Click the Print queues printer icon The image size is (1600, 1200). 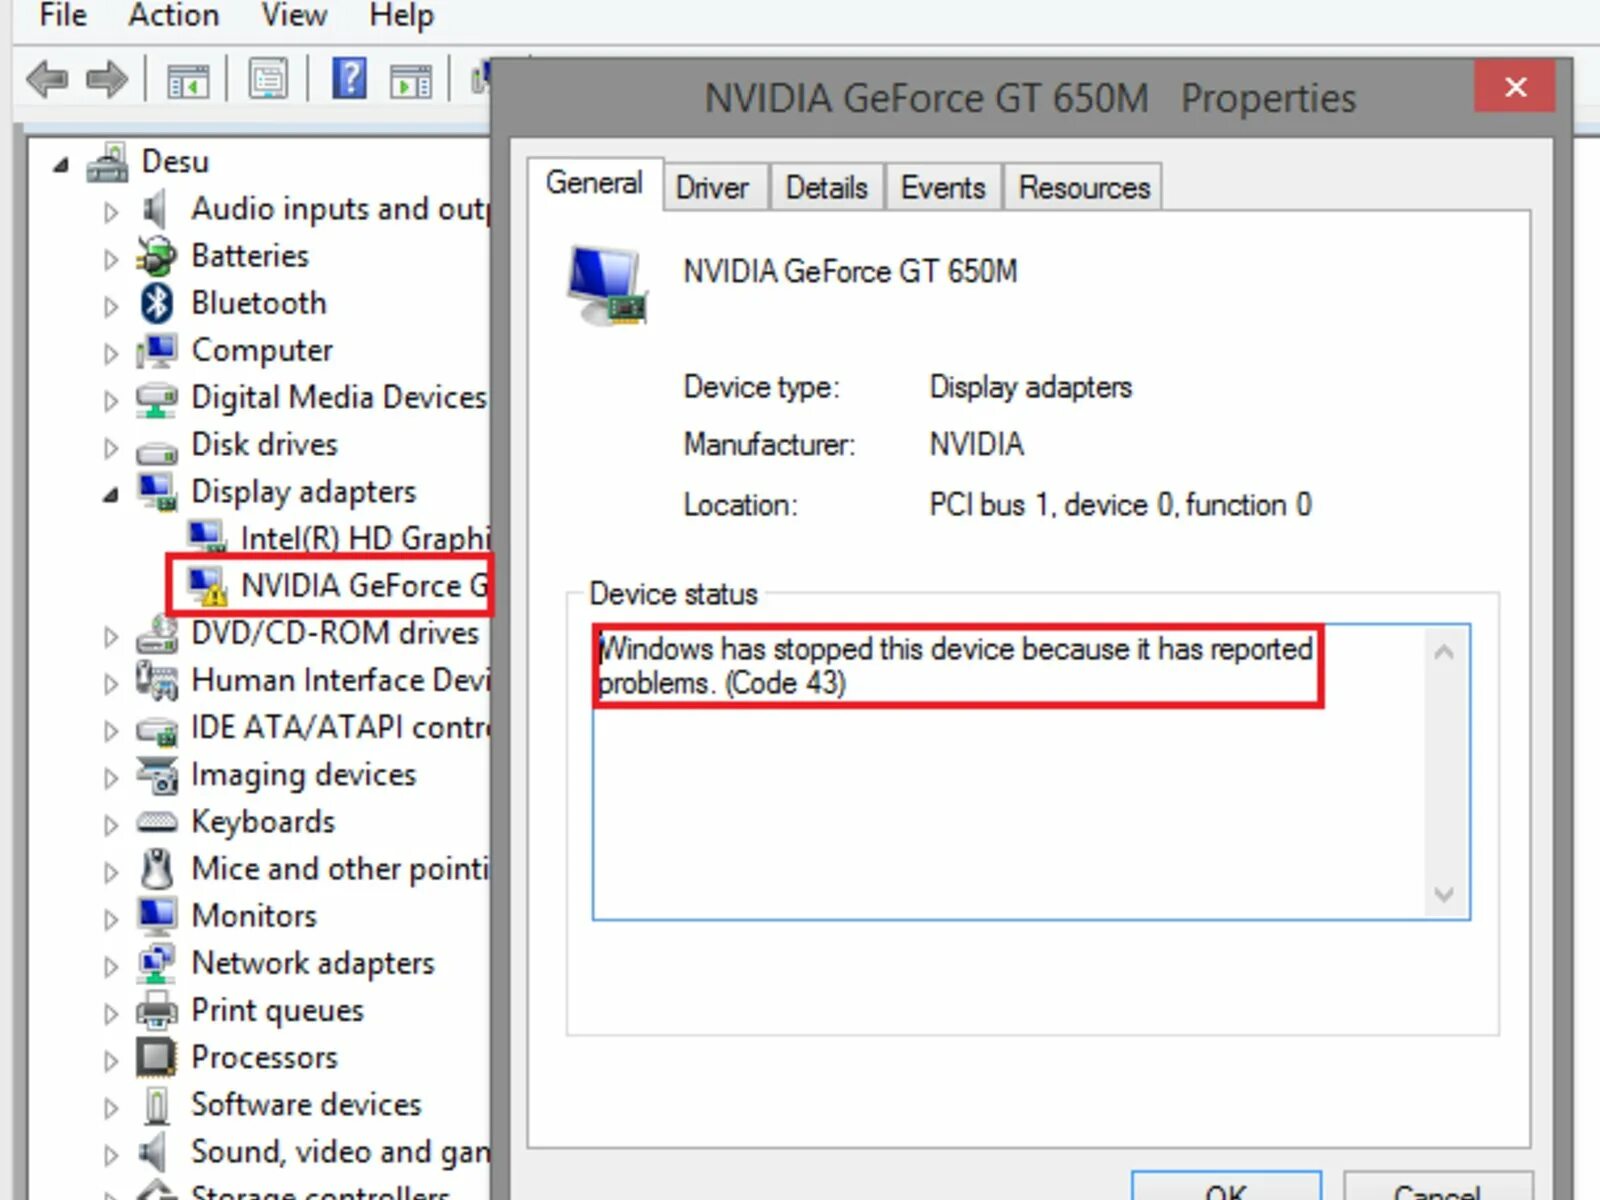[x=157, y=1010]
